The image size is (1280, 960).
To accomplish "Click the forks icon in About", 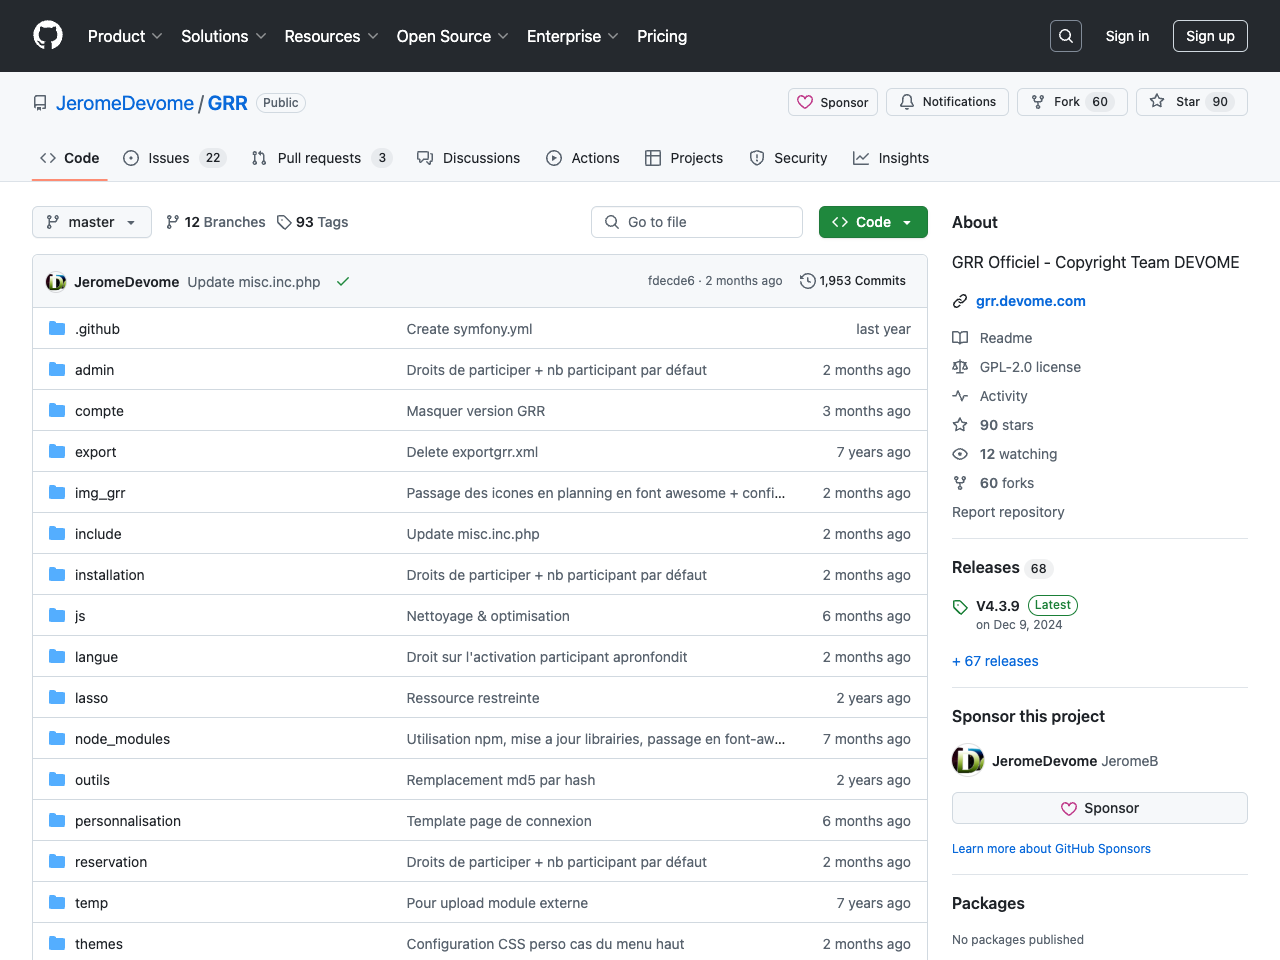I will (x=960, y=483).
